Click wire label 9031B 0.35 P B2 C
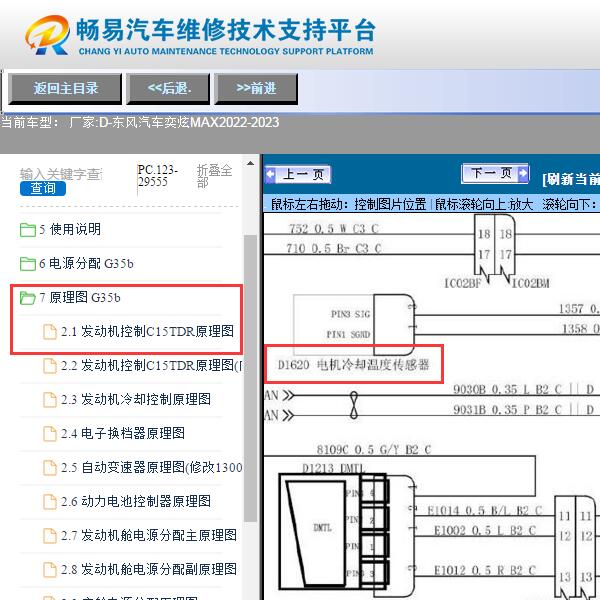 pyautogui.click(x=507, y=410)
